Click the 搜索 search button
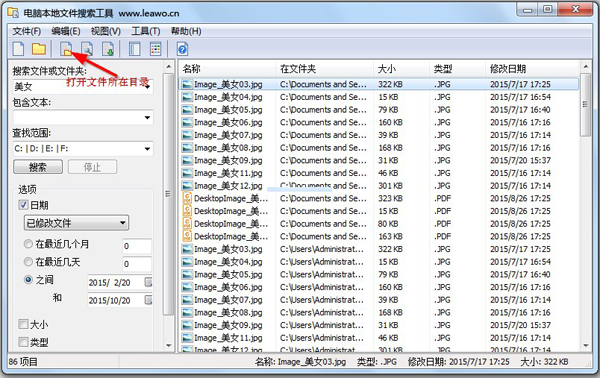600x378 pixels. click(38, 167)
